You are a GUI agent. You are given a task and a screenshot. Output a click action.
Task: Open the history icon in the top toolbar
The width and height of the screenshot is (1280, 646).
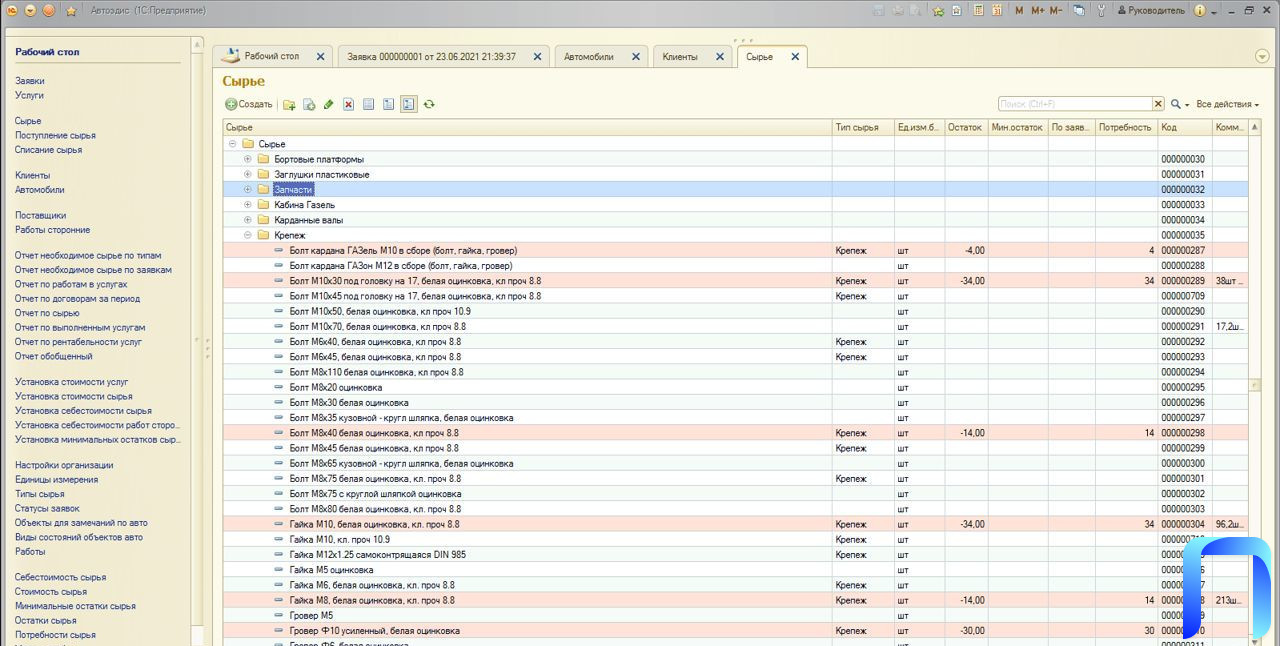(957, 10)
